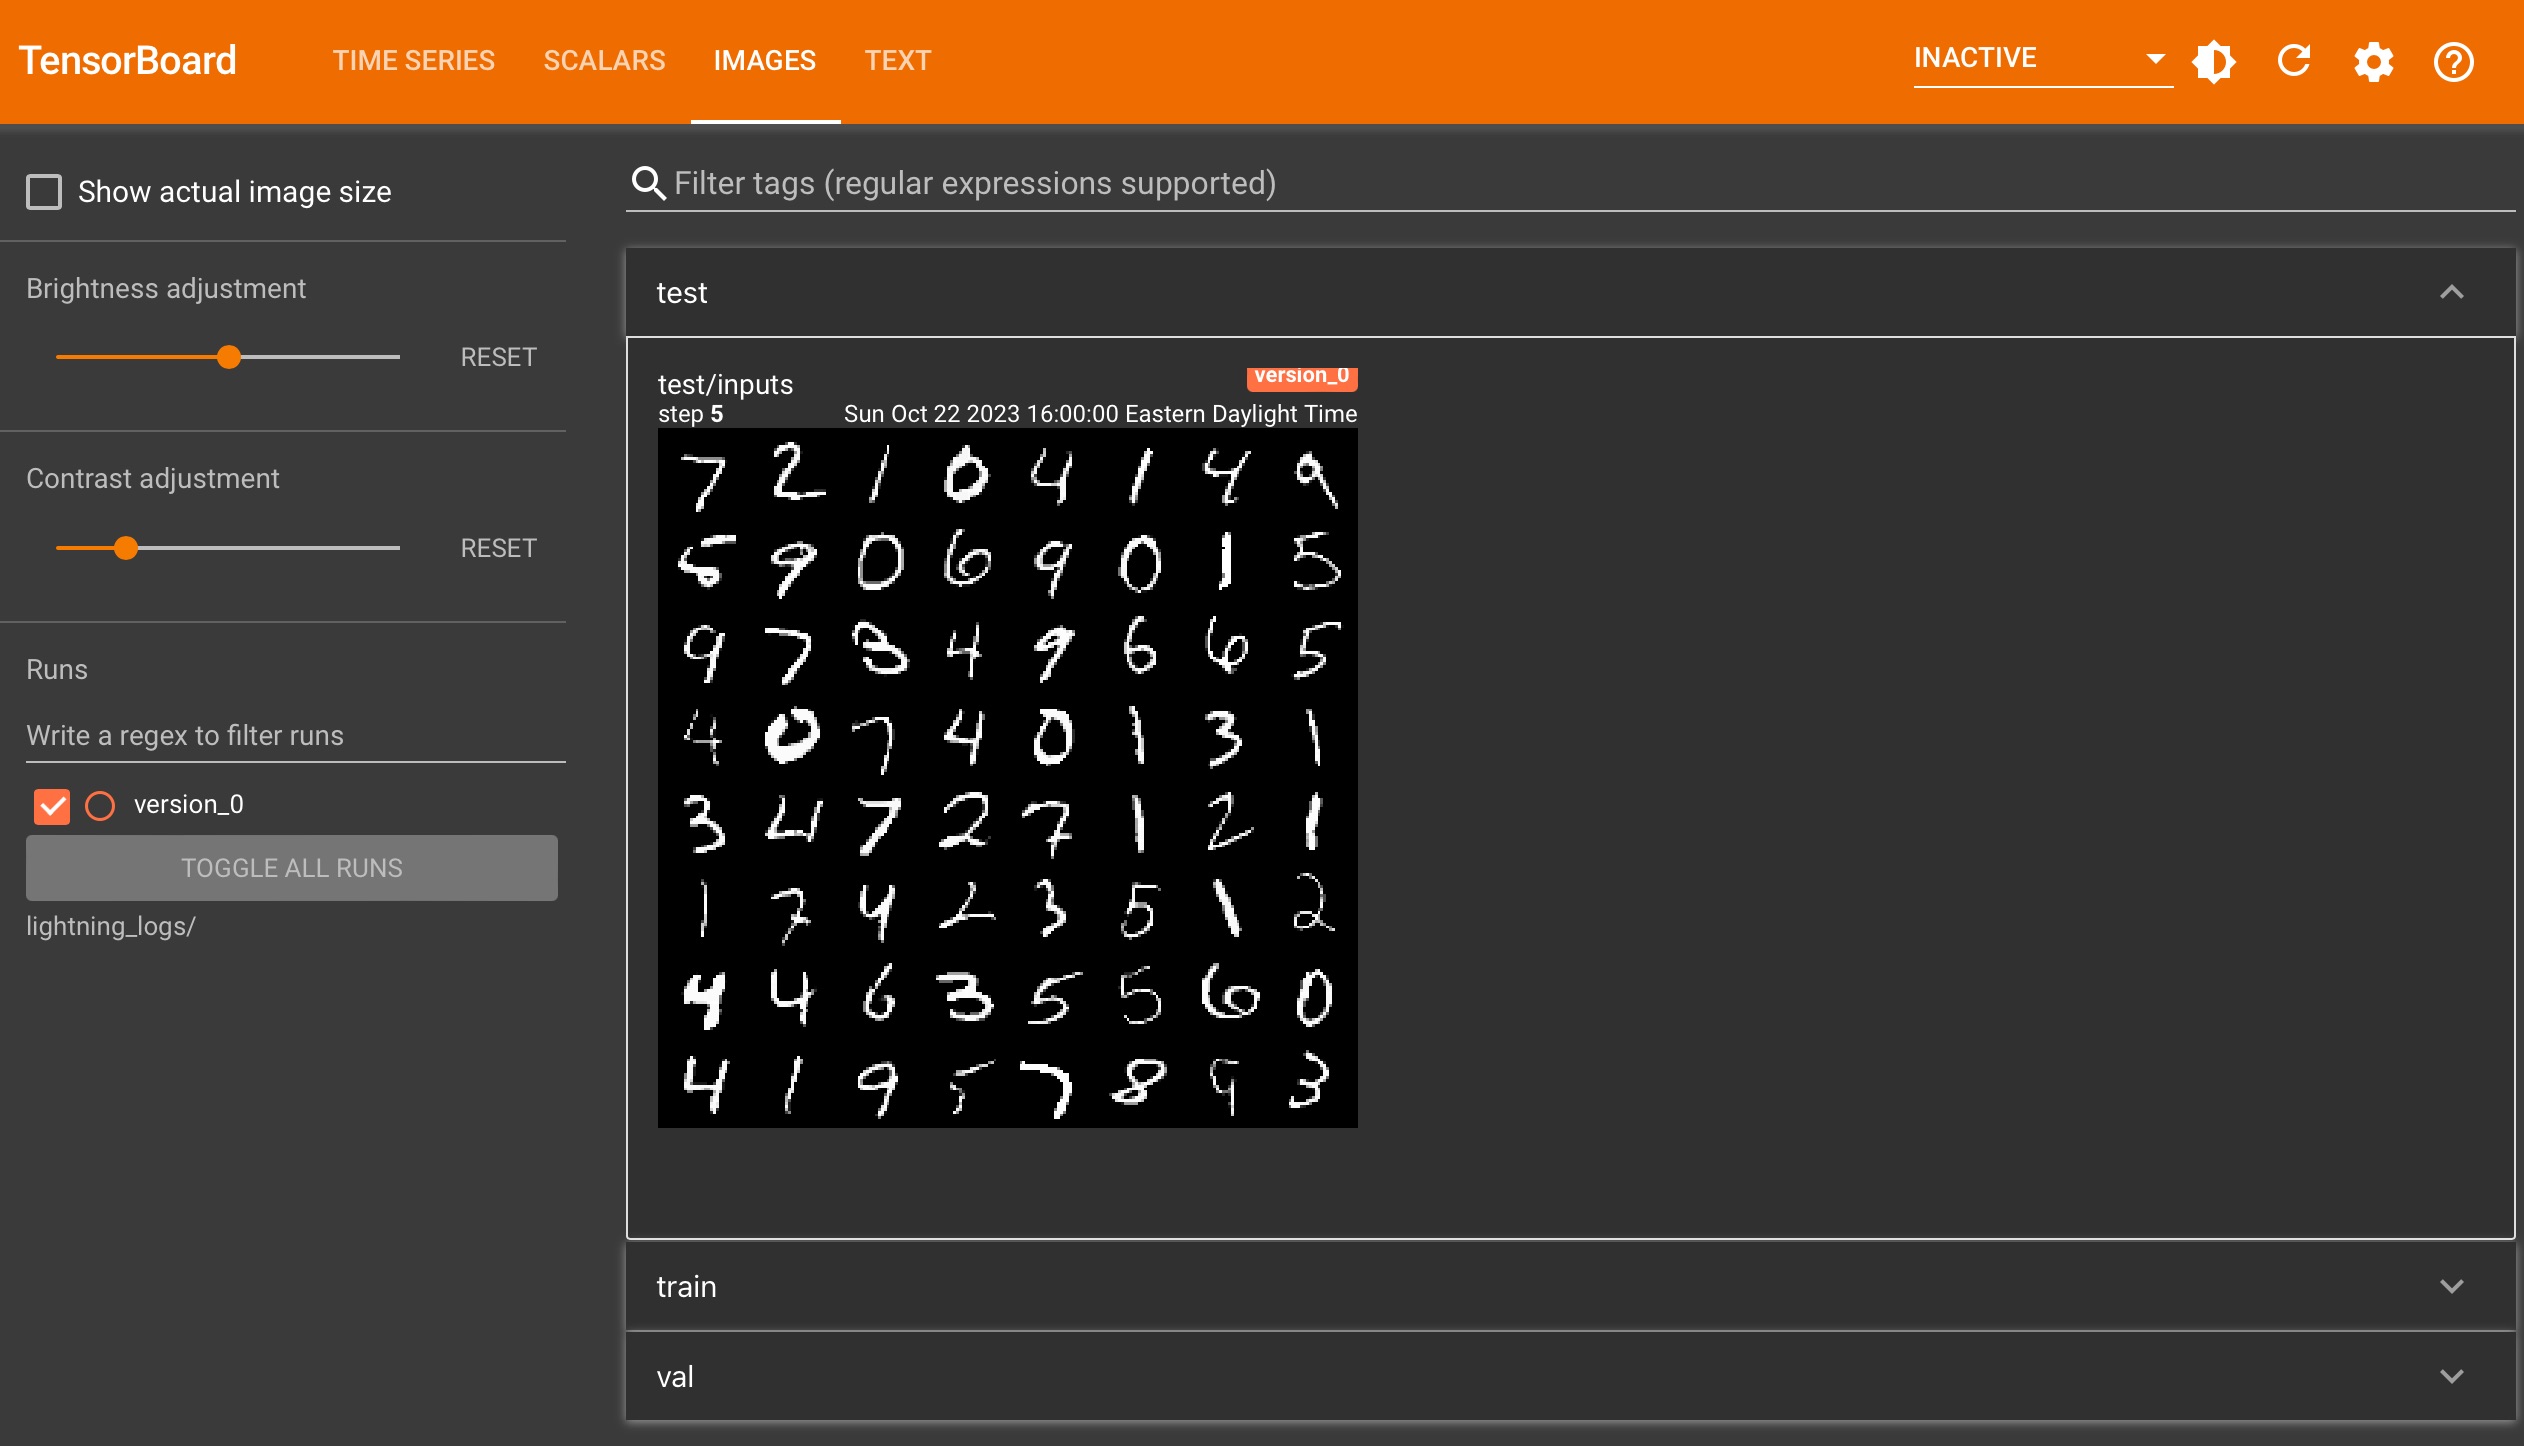The image size is (2524, 1446).
Task: Click the regex runs filter field
Action: coord(295,735)
